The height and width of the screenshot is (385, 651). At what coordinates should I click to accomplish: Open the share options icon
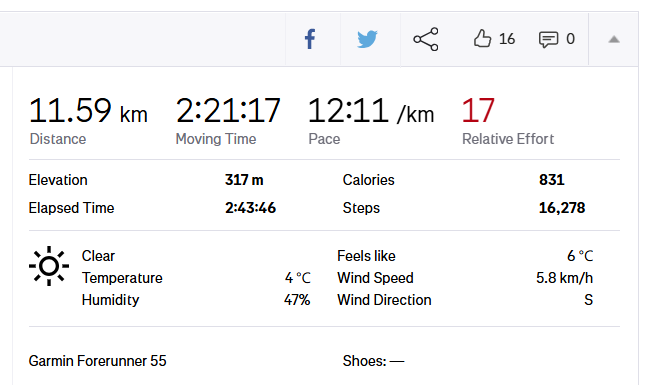[426, 39]
